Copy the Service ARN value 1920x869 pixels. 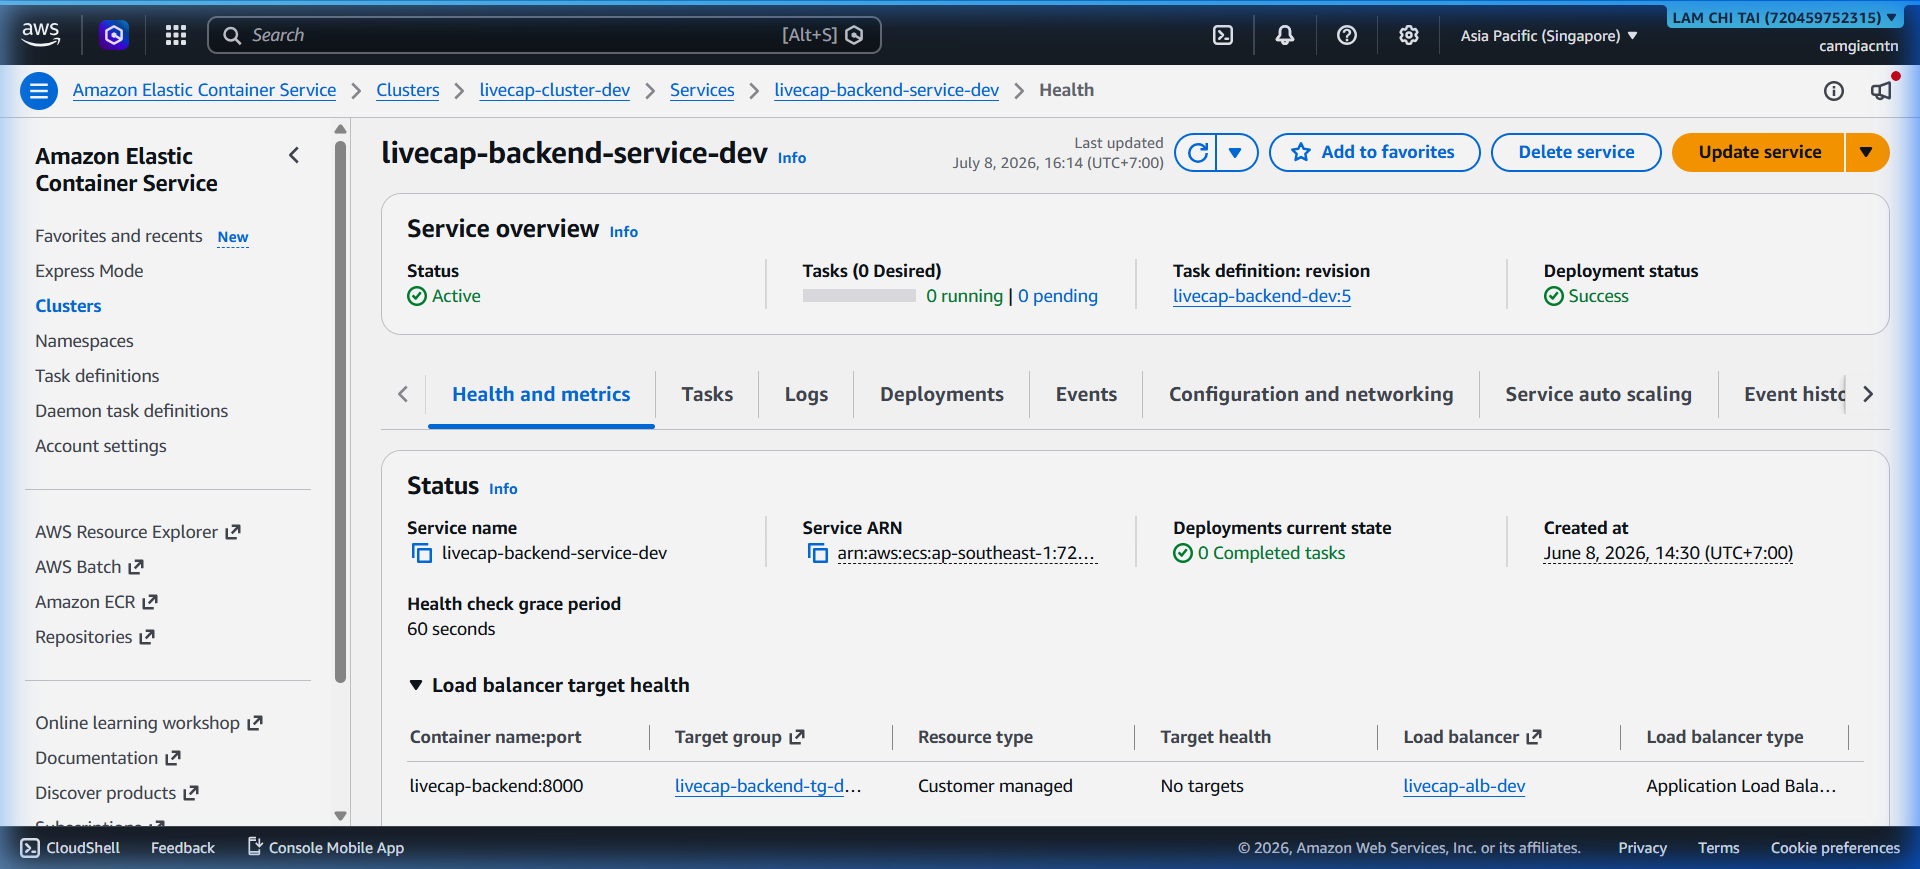[818, 553]
